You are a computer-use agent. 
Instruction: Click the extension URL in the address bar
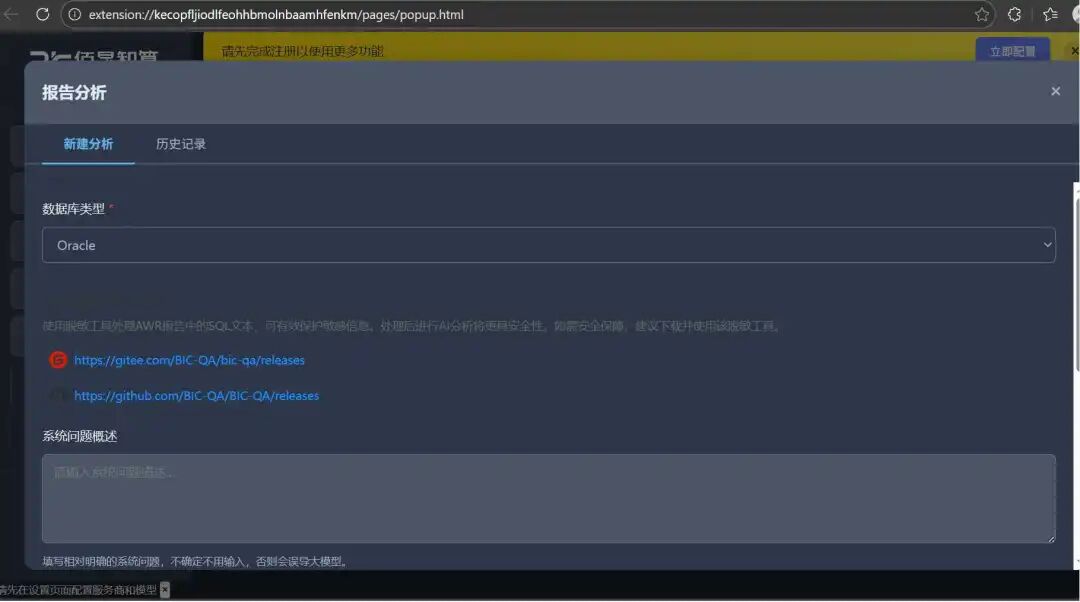pyautogui.click(x=276, y=14)
